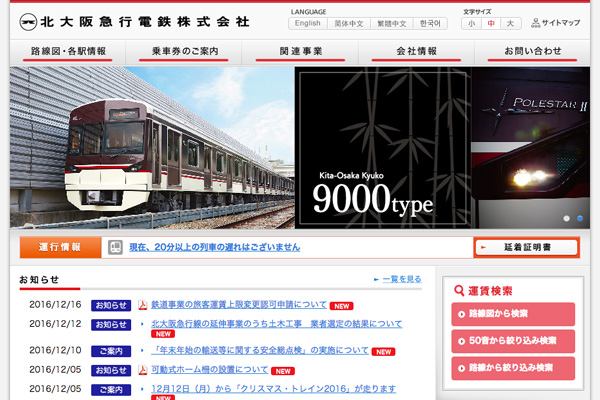Image resolution: width=600 pixels, height=400 pixels.
Task: Click the sitemap icon next to サイトマップ
Action: (535, 23)
